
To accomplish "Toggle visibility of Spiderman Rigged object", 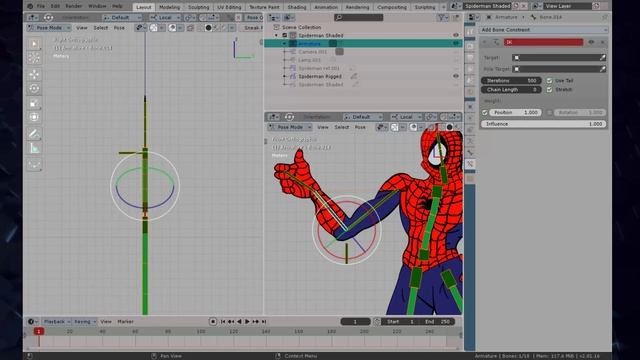I will point(456,76).
